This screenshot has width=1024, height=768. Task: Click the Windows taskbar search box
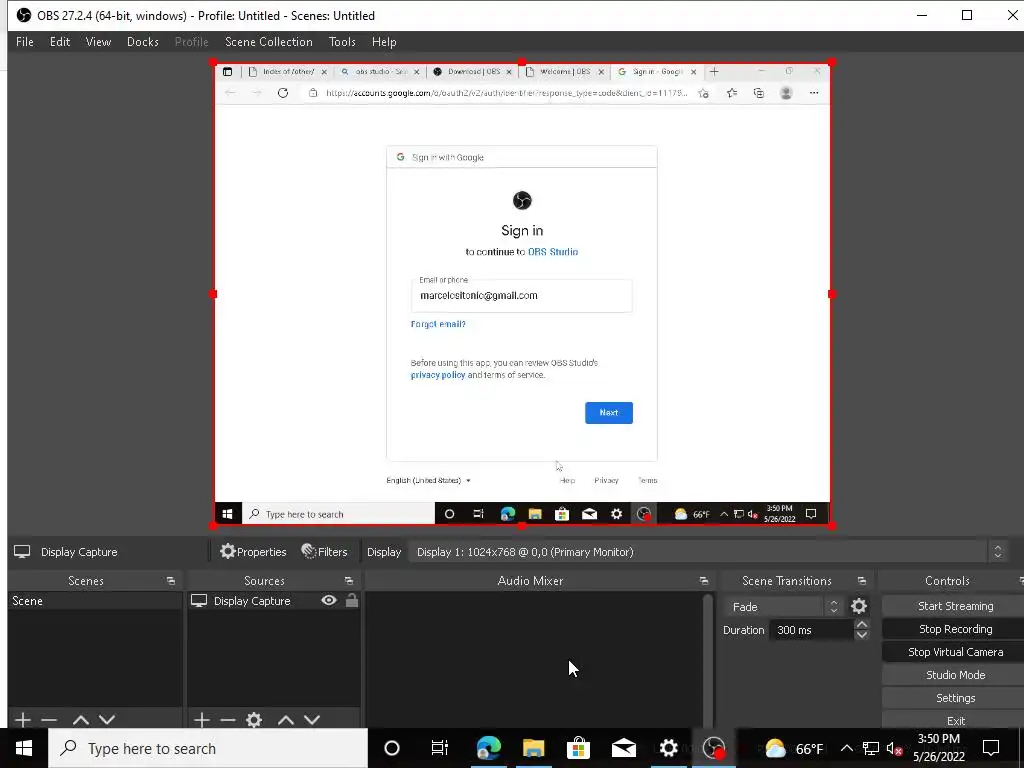click(208, 748)
